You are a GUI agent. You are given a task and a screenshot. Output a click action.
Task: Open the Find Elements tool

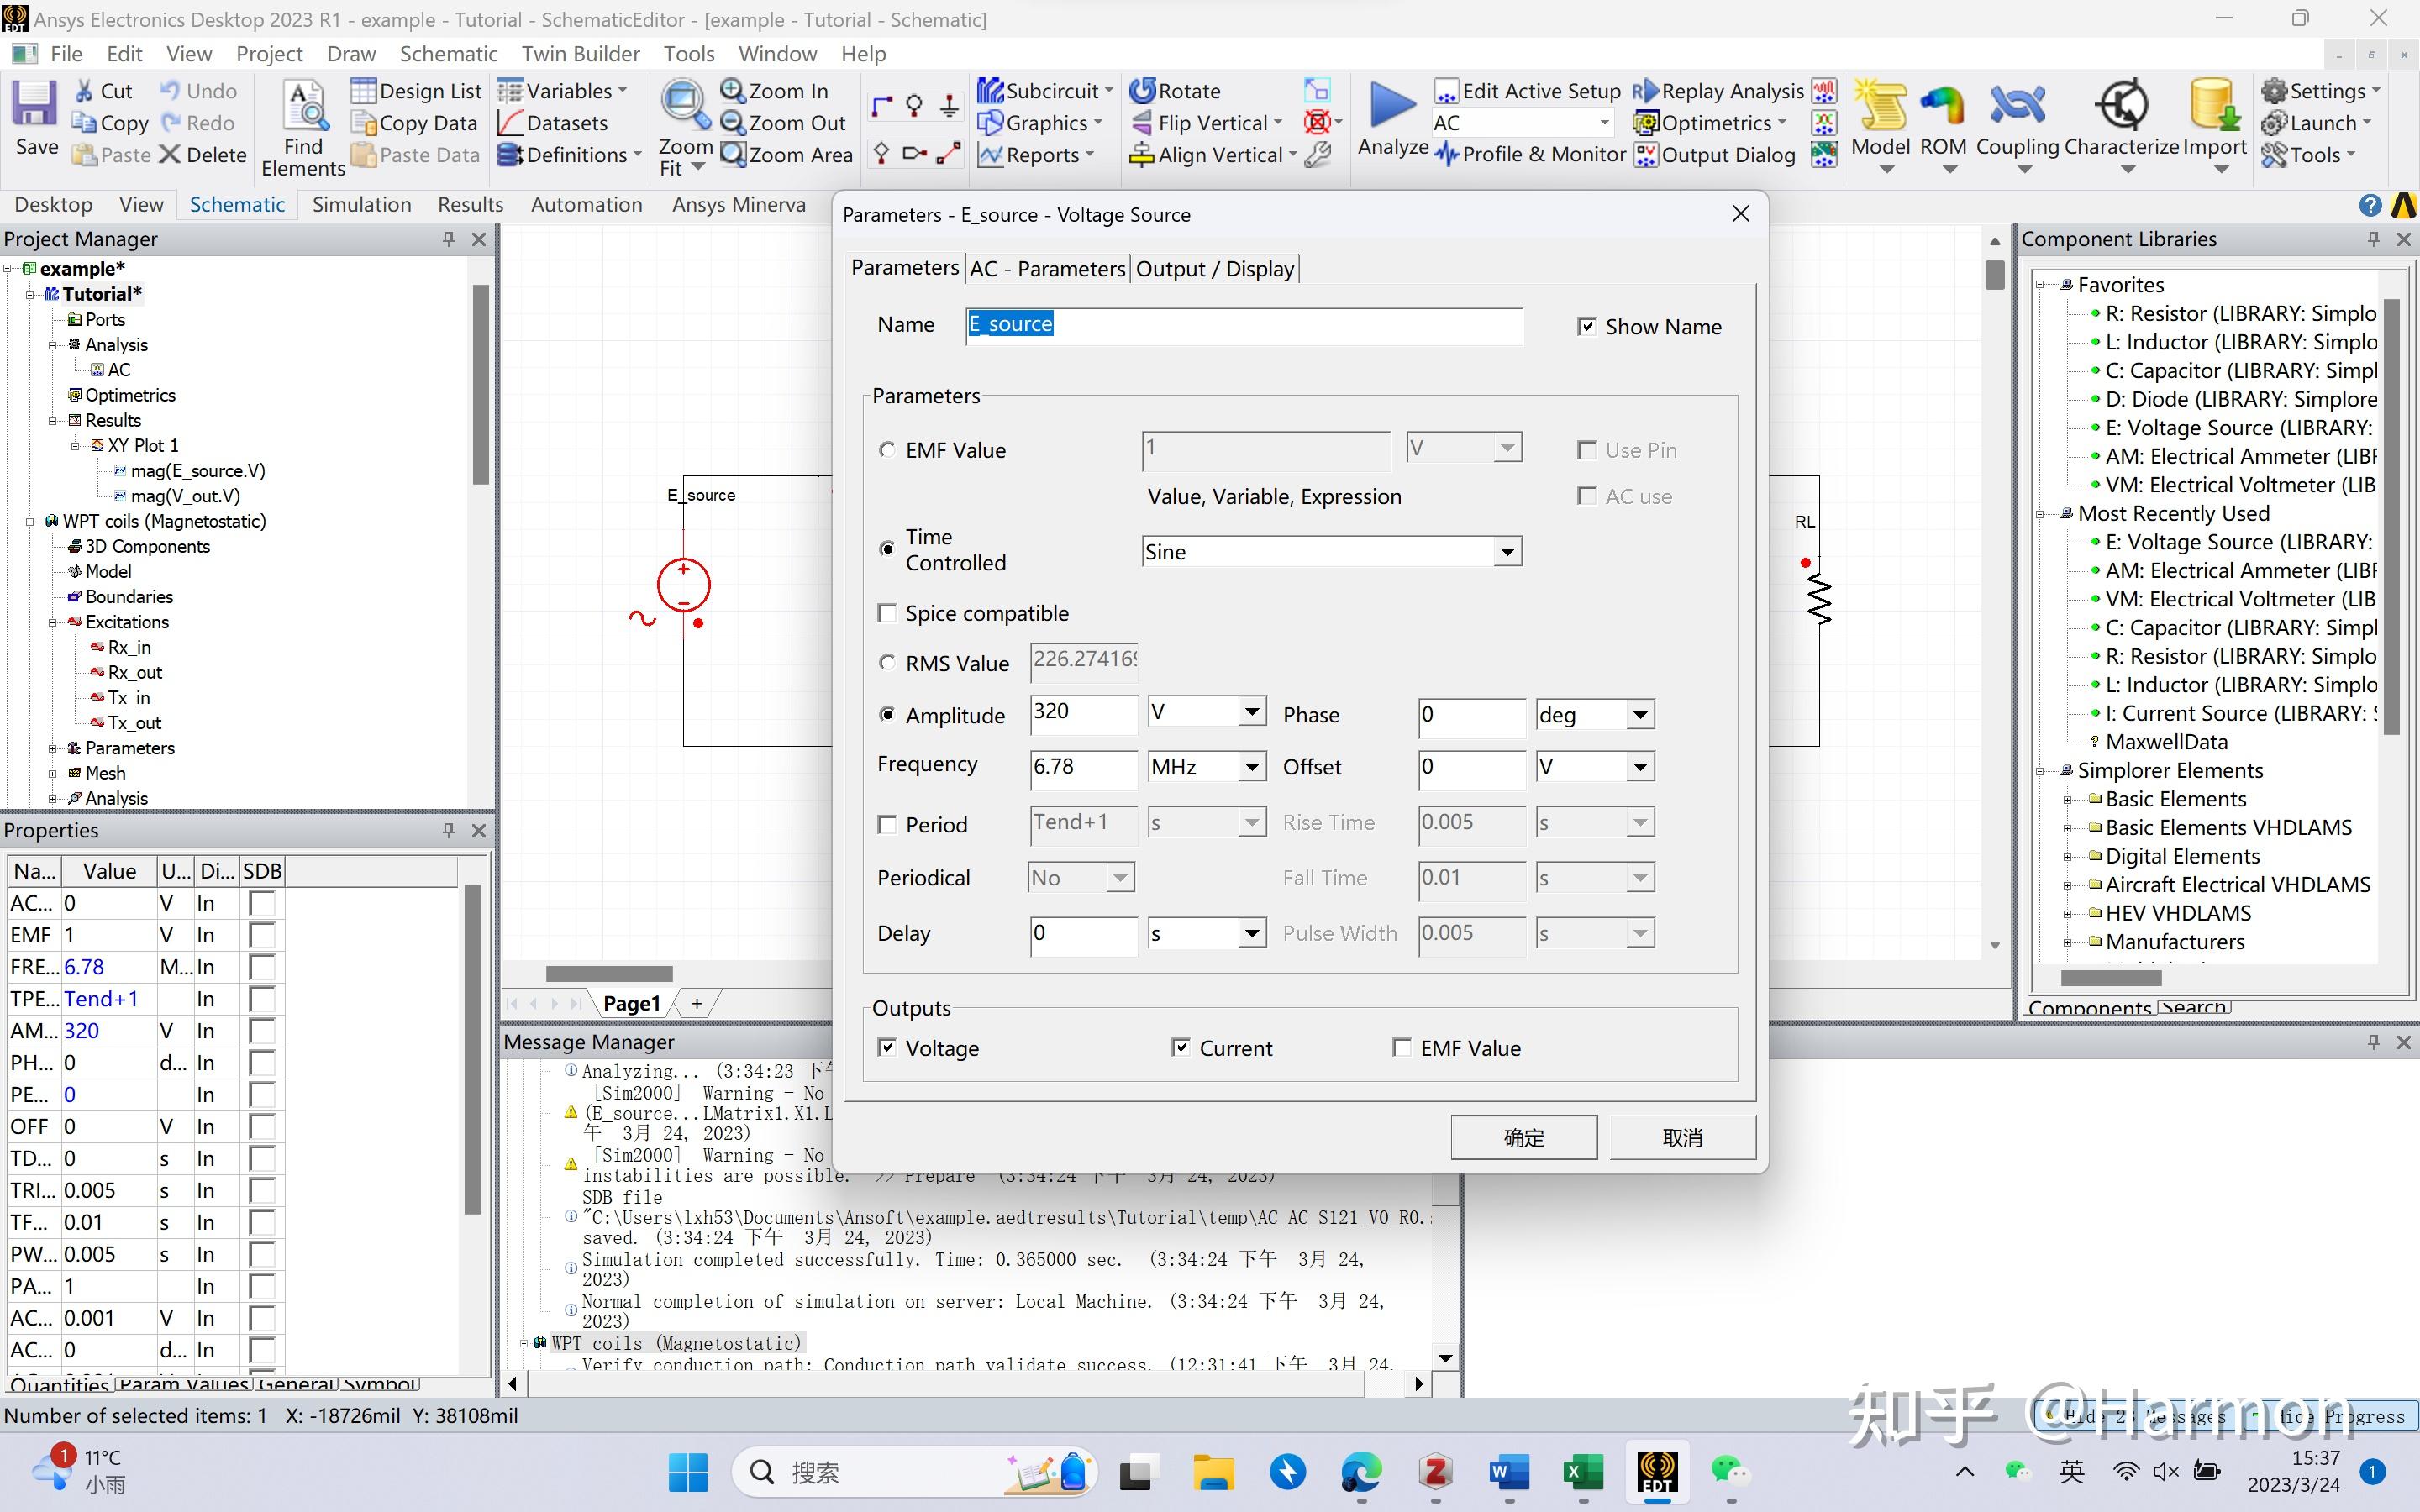(x=304, y=108)
